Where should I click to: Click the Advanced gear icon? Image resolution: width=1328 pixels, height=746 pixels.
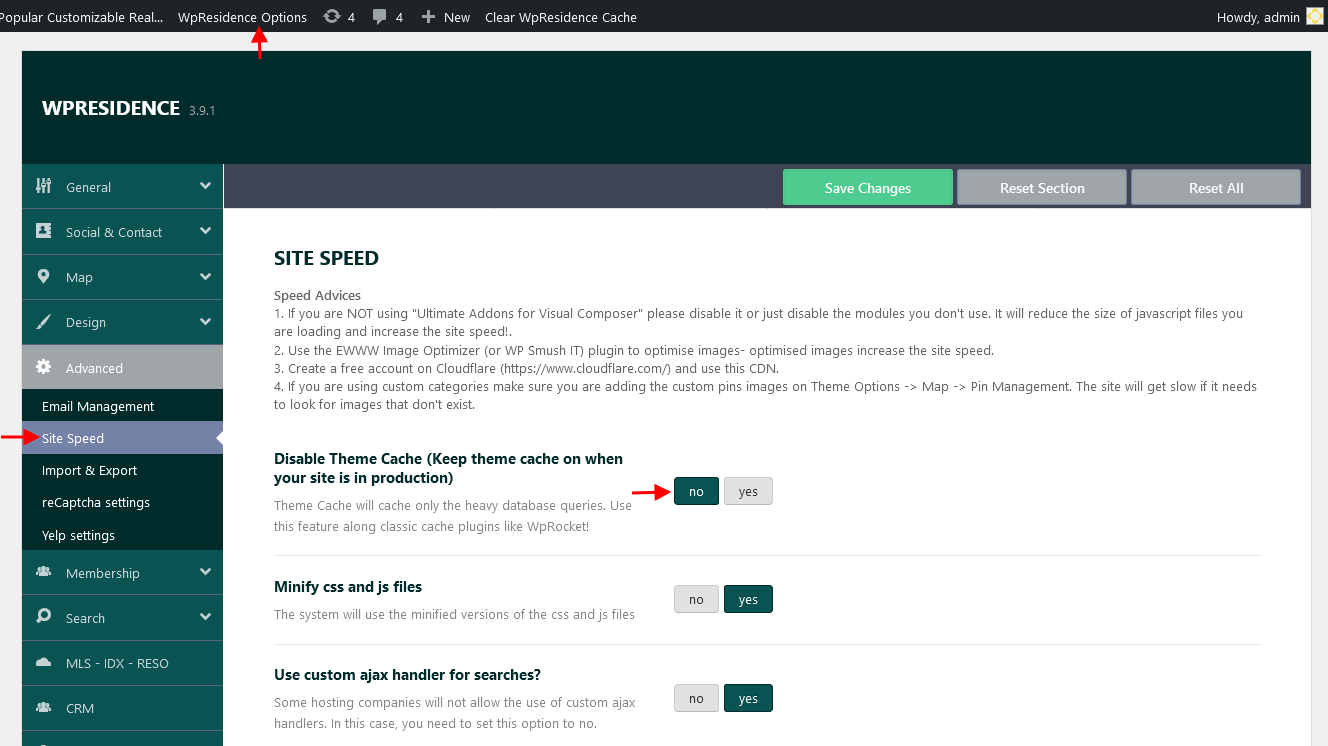(x=43, y=367)
